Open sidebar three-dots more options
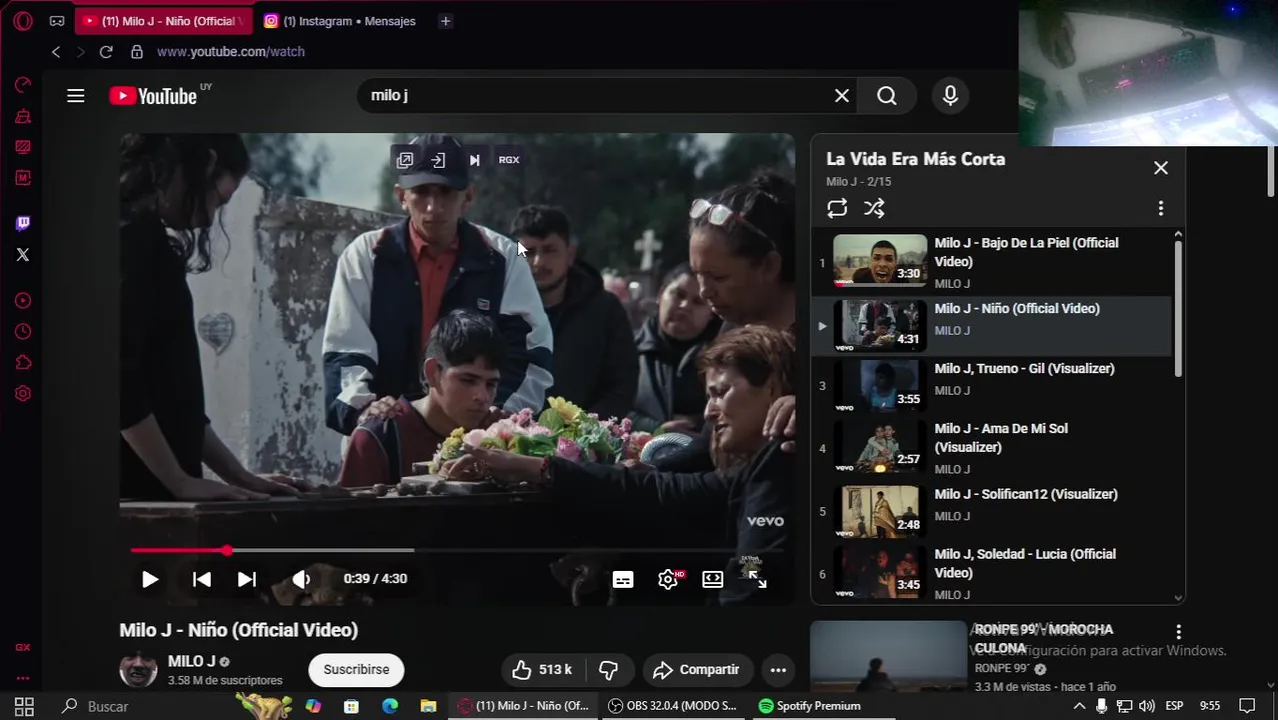The width and height of the screenshot is (1278, 720). pos(23,680)
